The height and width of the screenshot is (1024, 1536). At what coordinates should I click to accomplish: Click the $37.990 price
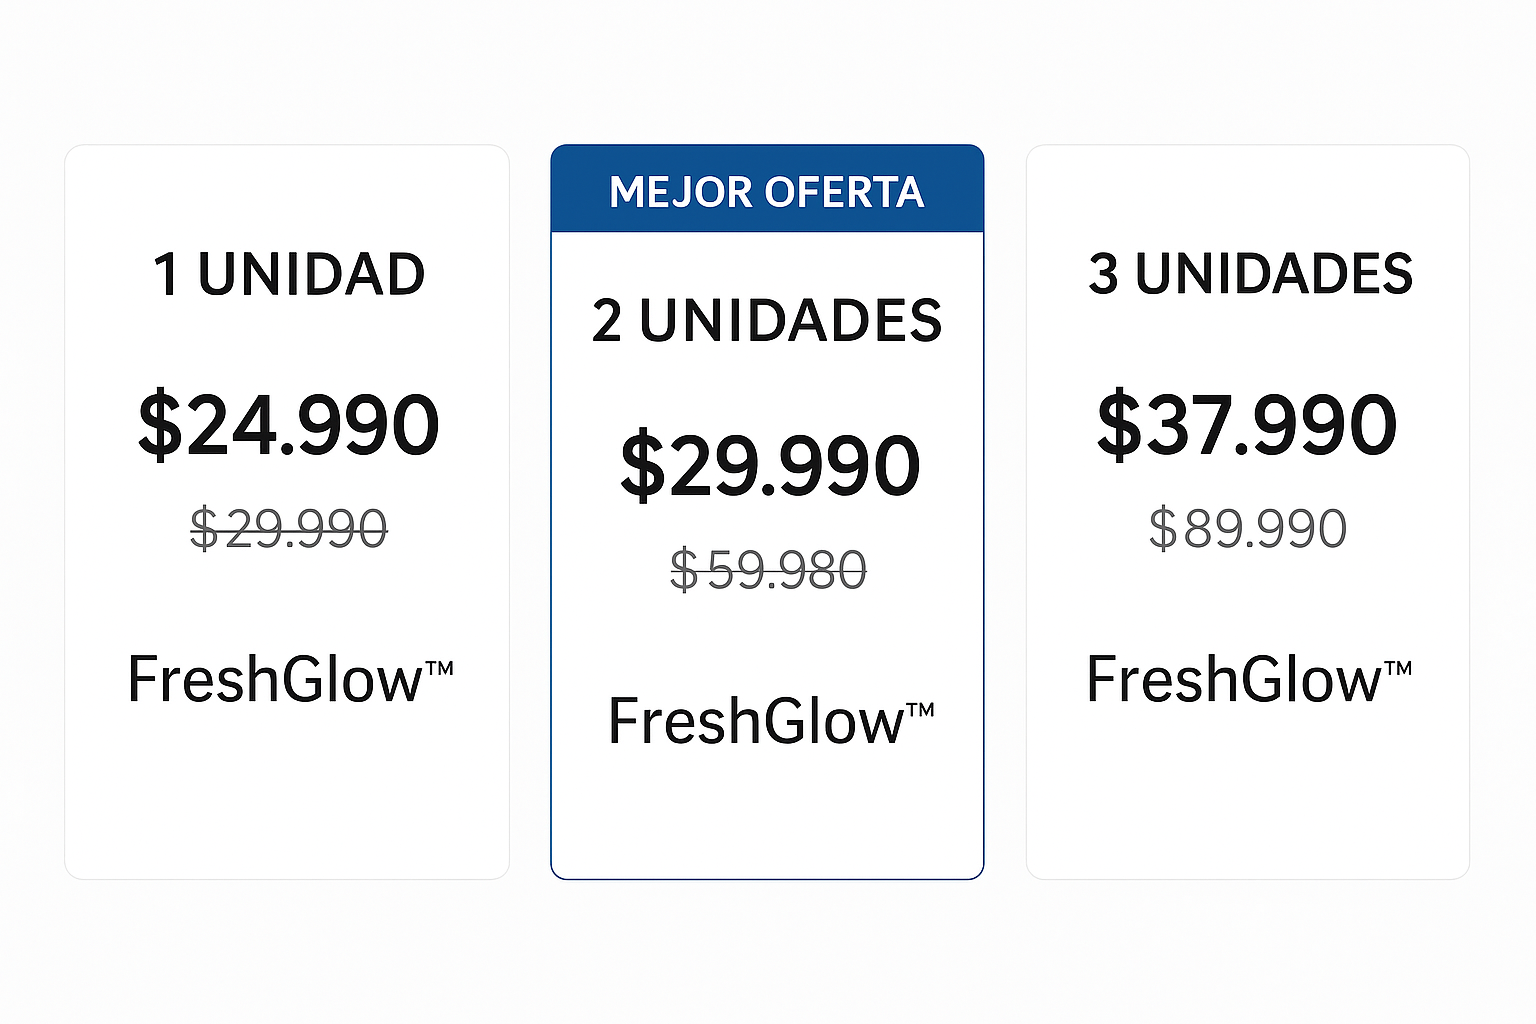[1247, 425]
